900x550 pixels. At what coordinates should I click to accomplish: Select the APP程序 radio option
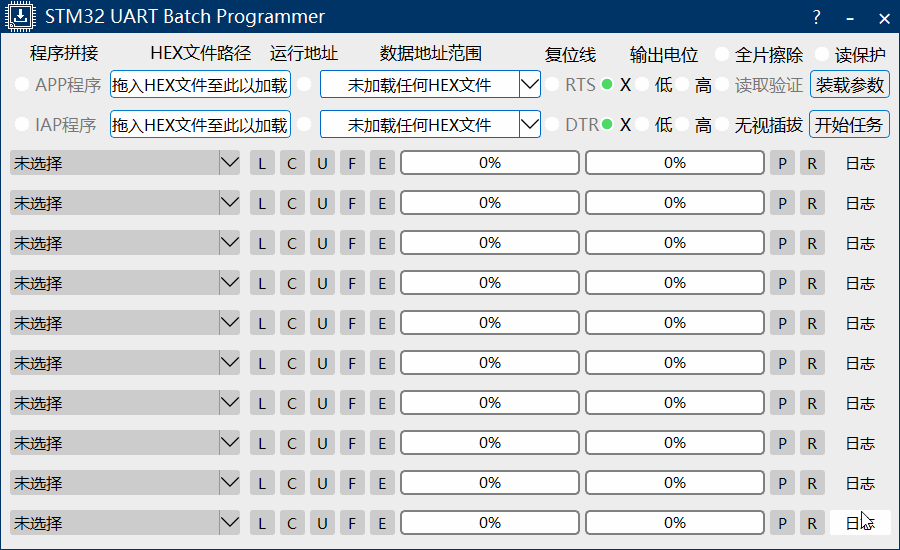pos(22,84)
